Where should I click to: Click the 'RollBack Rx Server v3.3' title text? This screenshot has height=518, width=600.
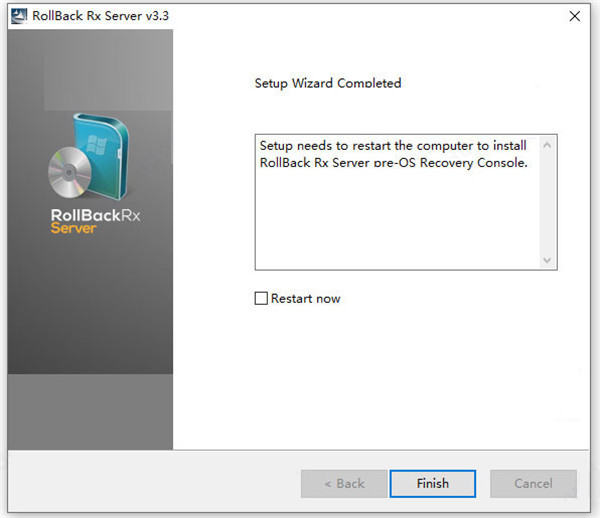click(x=100, y=16)
